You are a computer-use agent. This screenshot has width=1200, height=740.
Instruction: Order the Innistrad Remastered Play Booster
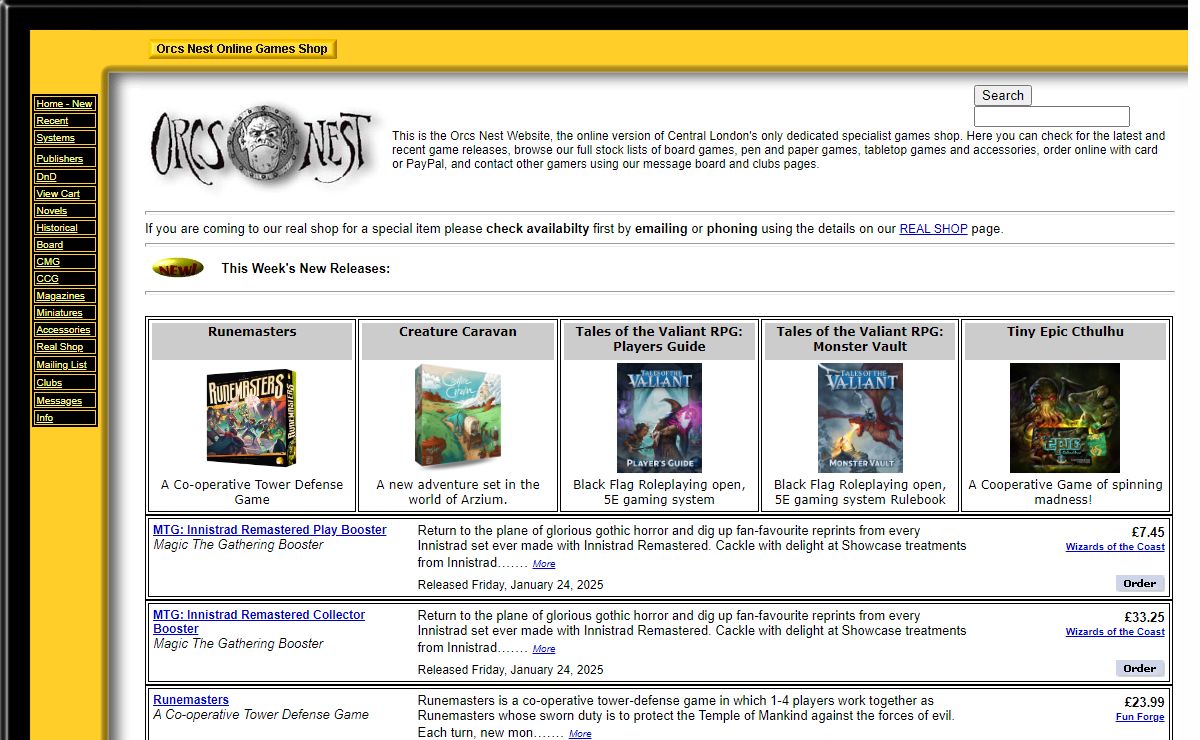click(1140, 583)
